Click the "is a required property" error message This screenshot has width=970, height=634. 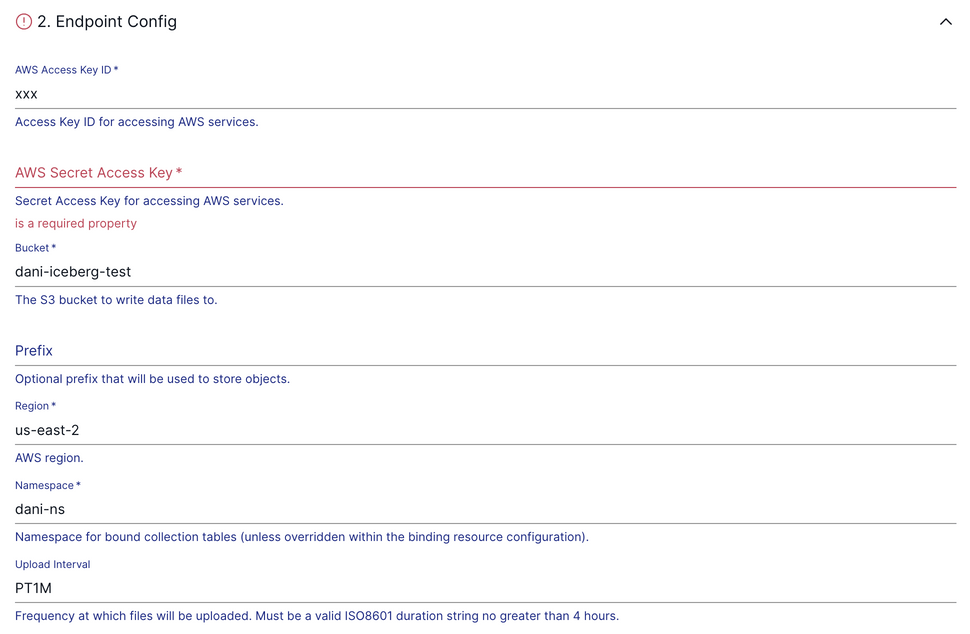pos(76,223)
